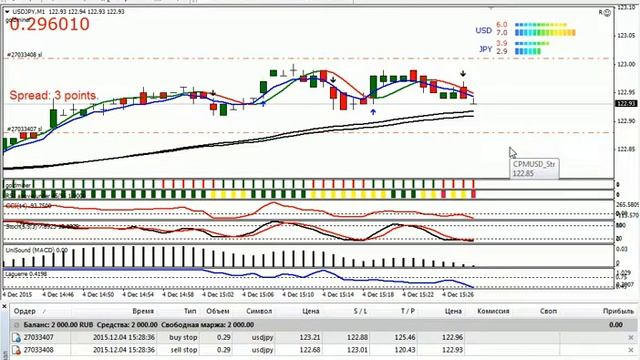
Task: Click the 'buy stop' type cell
Action: [183, 338]
